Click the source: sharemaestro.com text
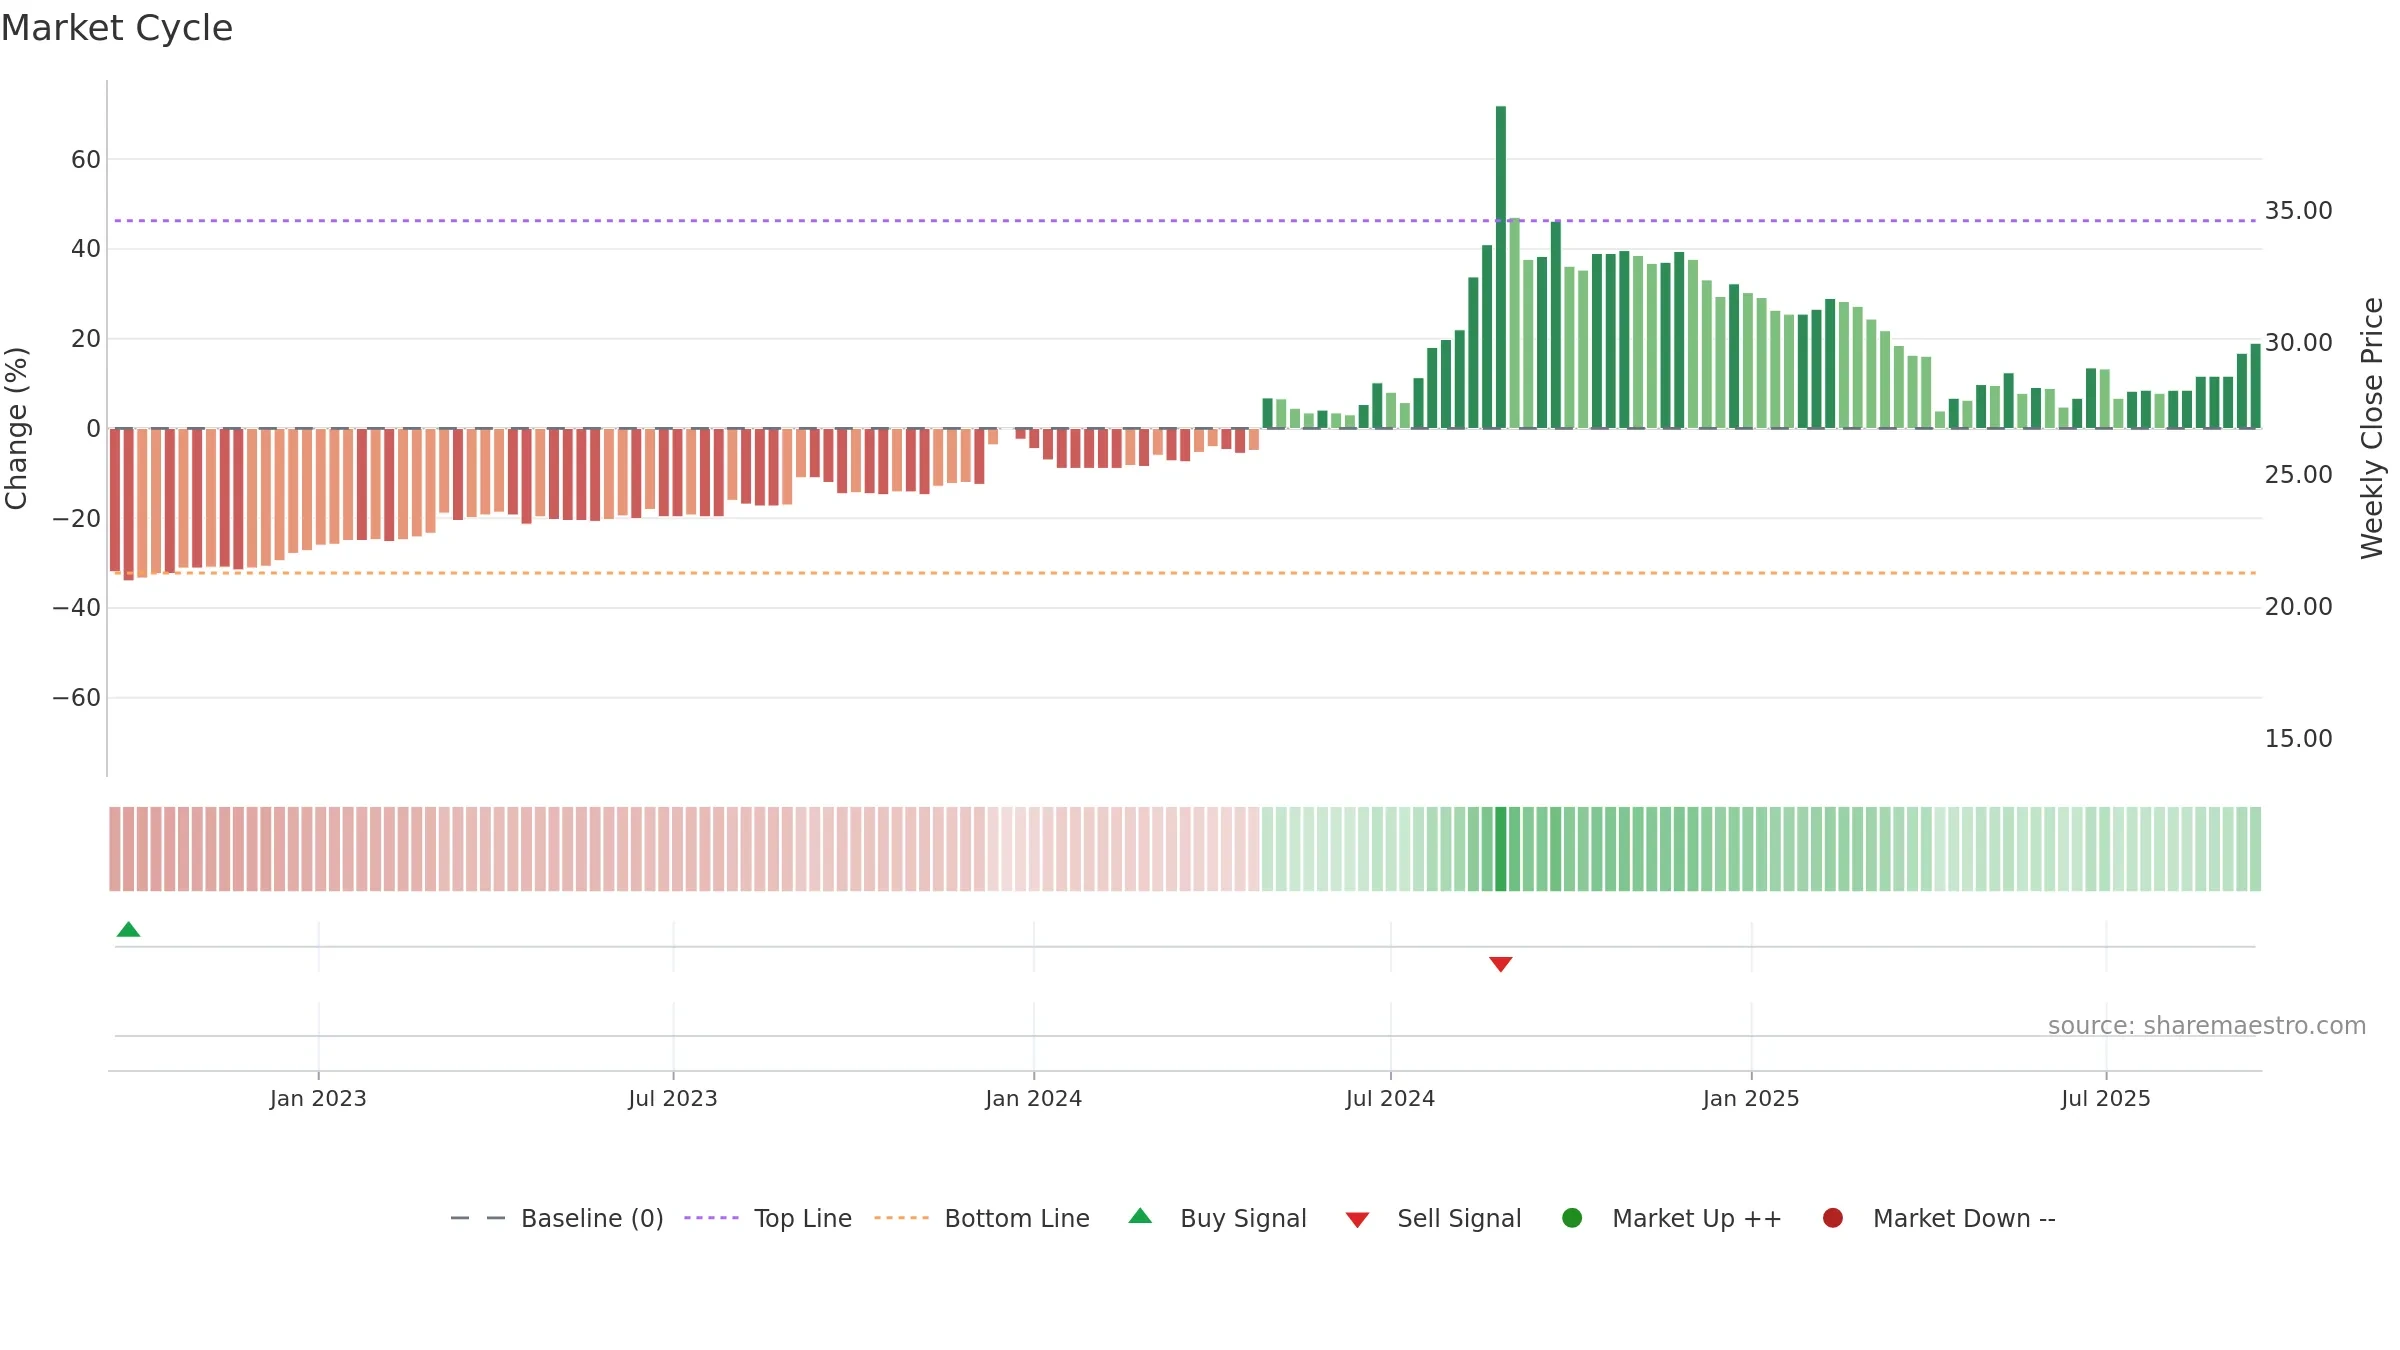Viewport: 2400px width, 1350px height. 2207,1026
